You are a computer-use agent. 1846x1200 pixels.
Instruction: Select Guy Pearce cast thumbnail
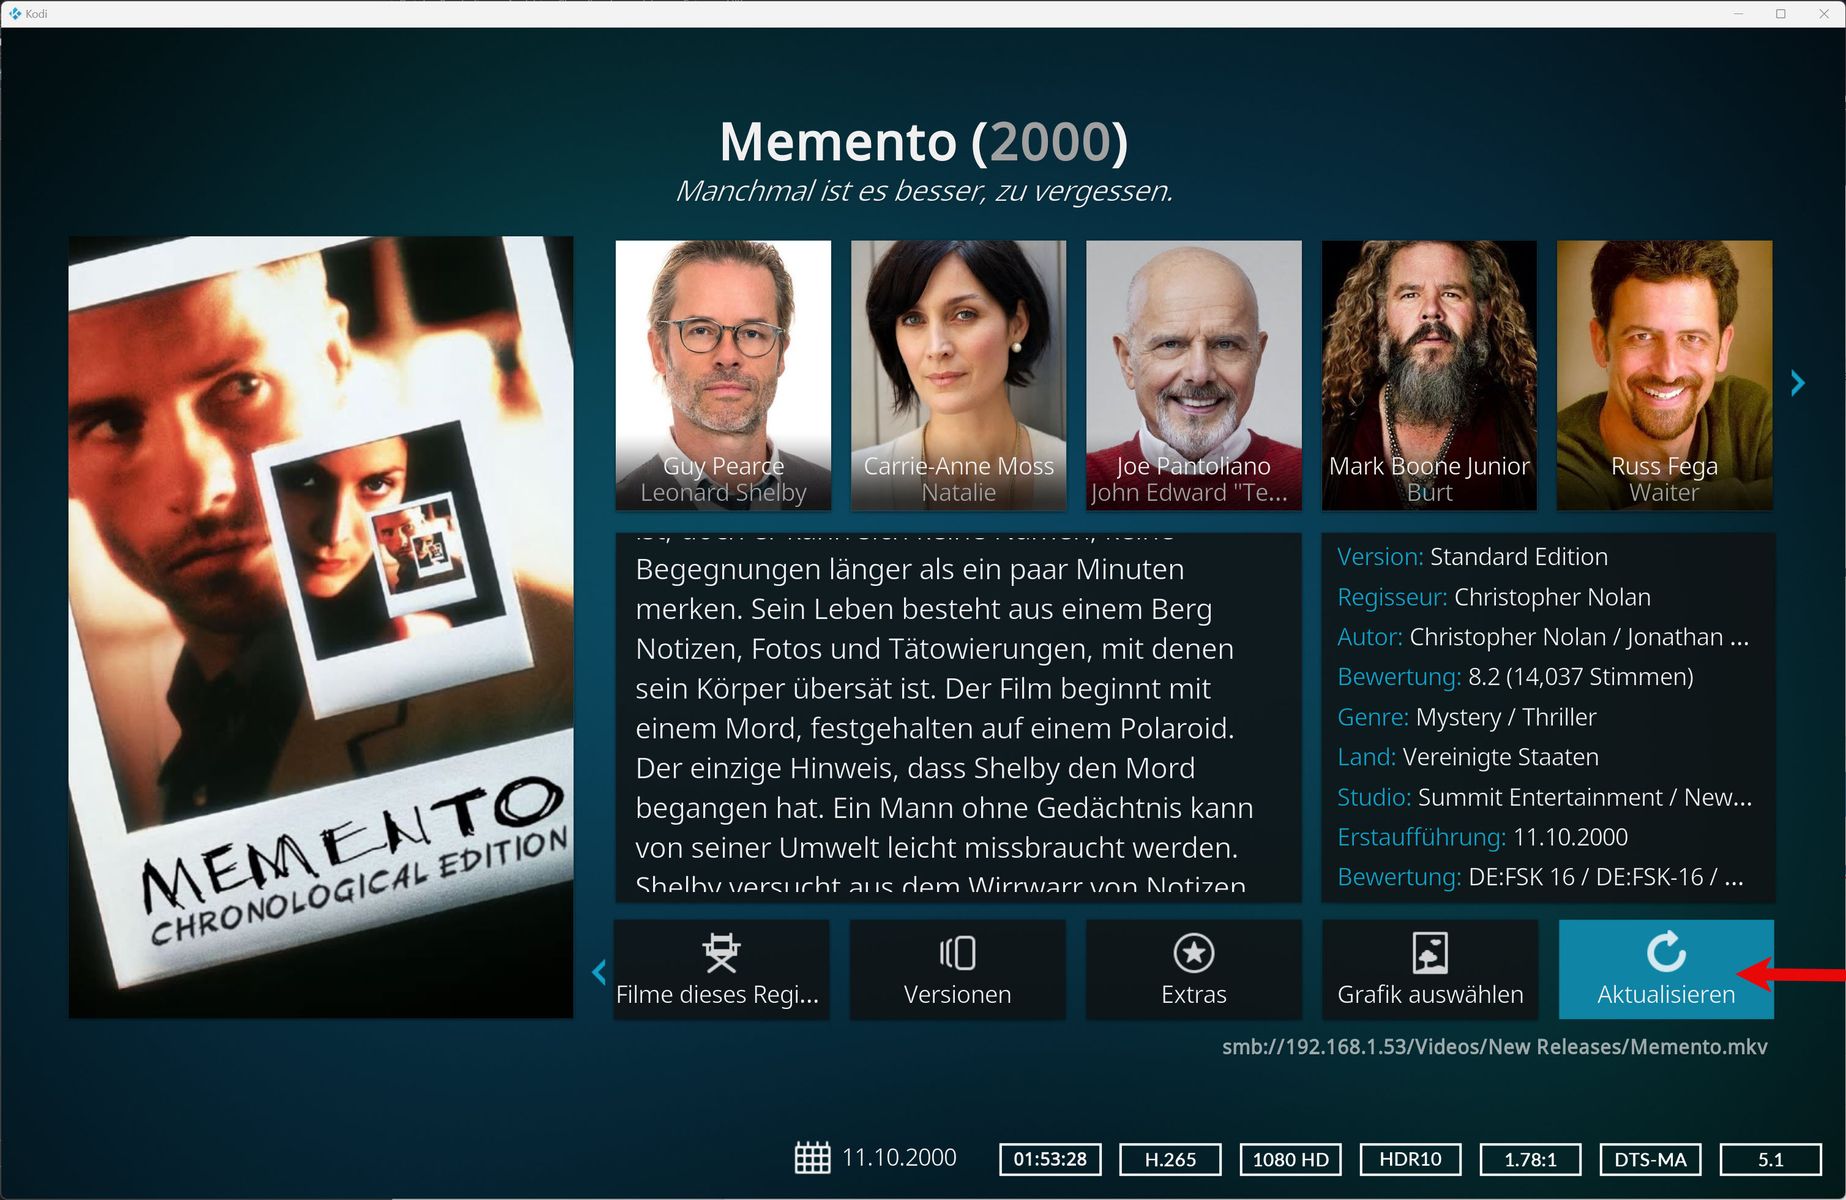723,375
